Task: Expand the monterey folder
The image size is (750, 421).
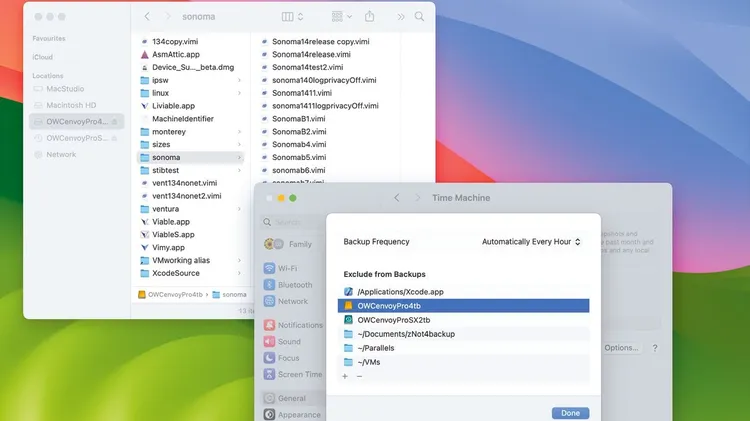Action: tap(239, 132)
